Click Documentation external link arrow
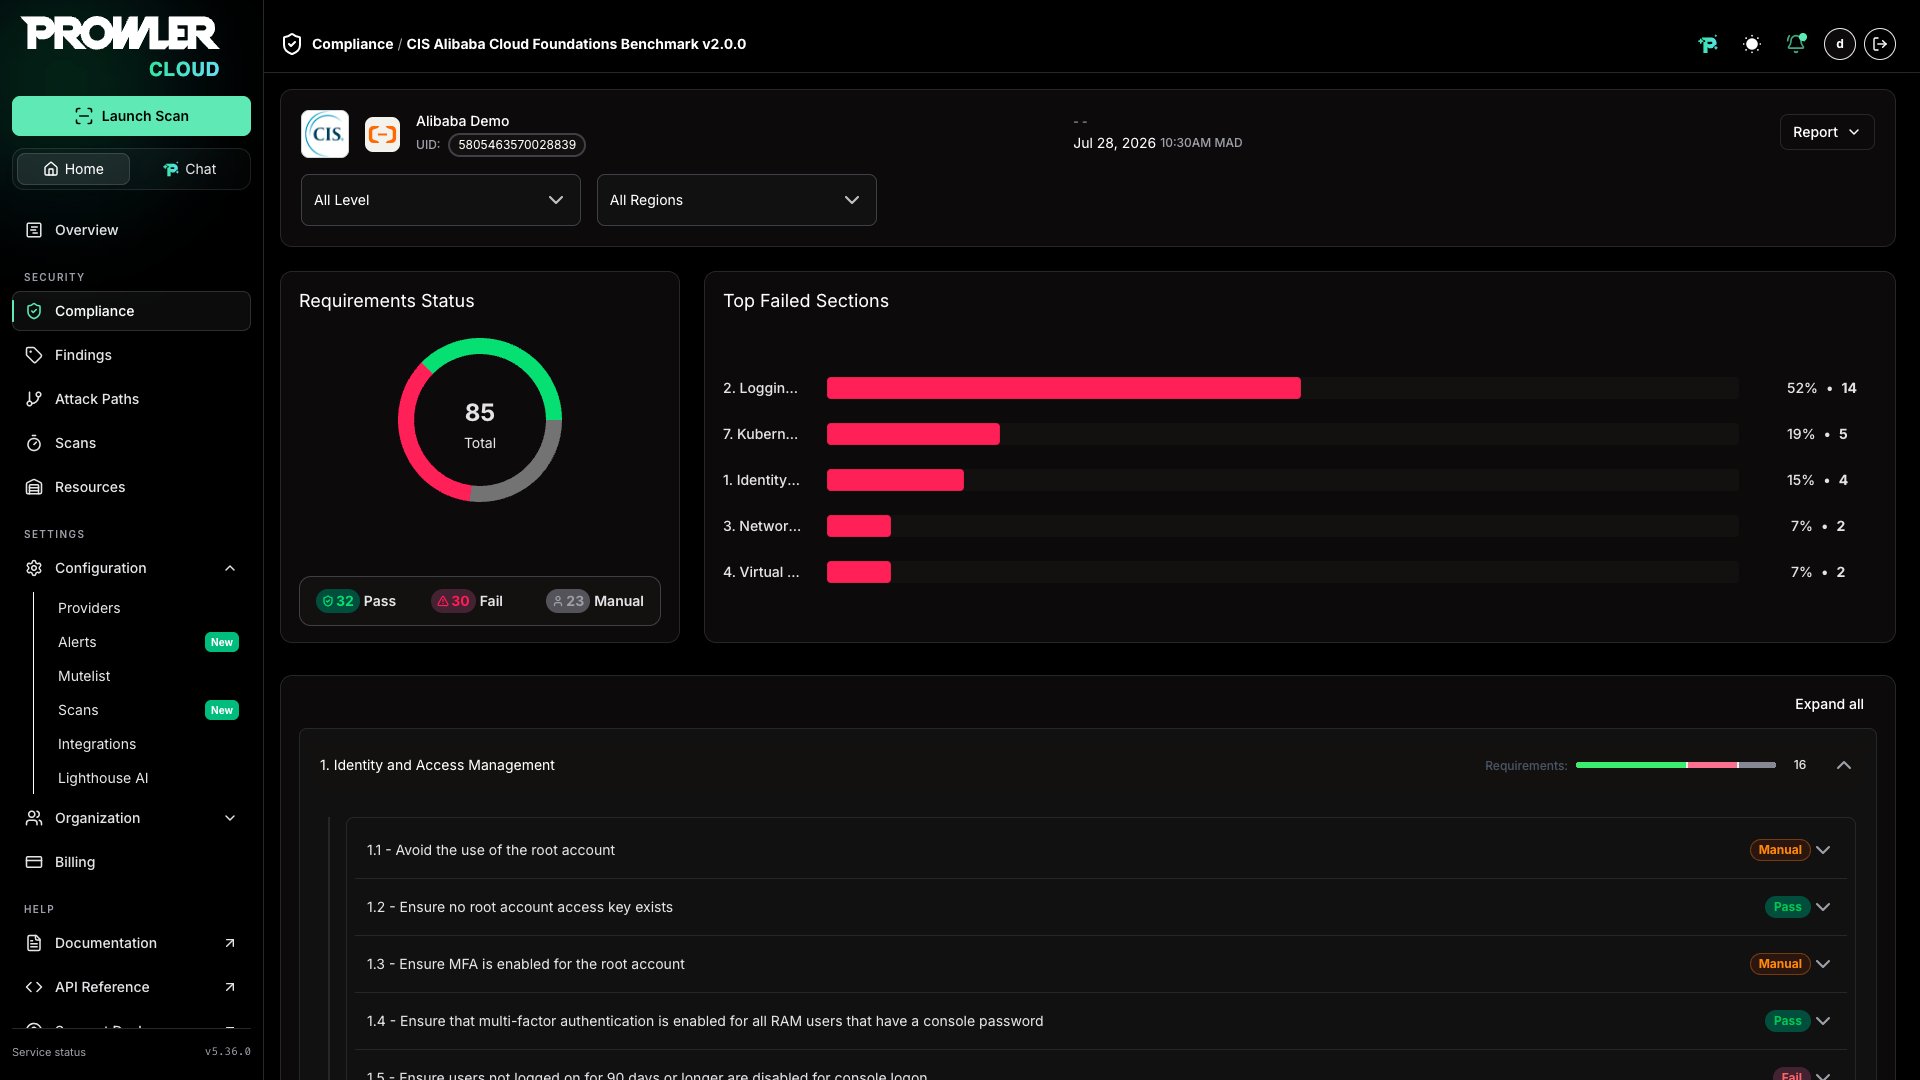Image resolution: width=1920 pixels, height=1080 pixels. click(x=230, y=943)
